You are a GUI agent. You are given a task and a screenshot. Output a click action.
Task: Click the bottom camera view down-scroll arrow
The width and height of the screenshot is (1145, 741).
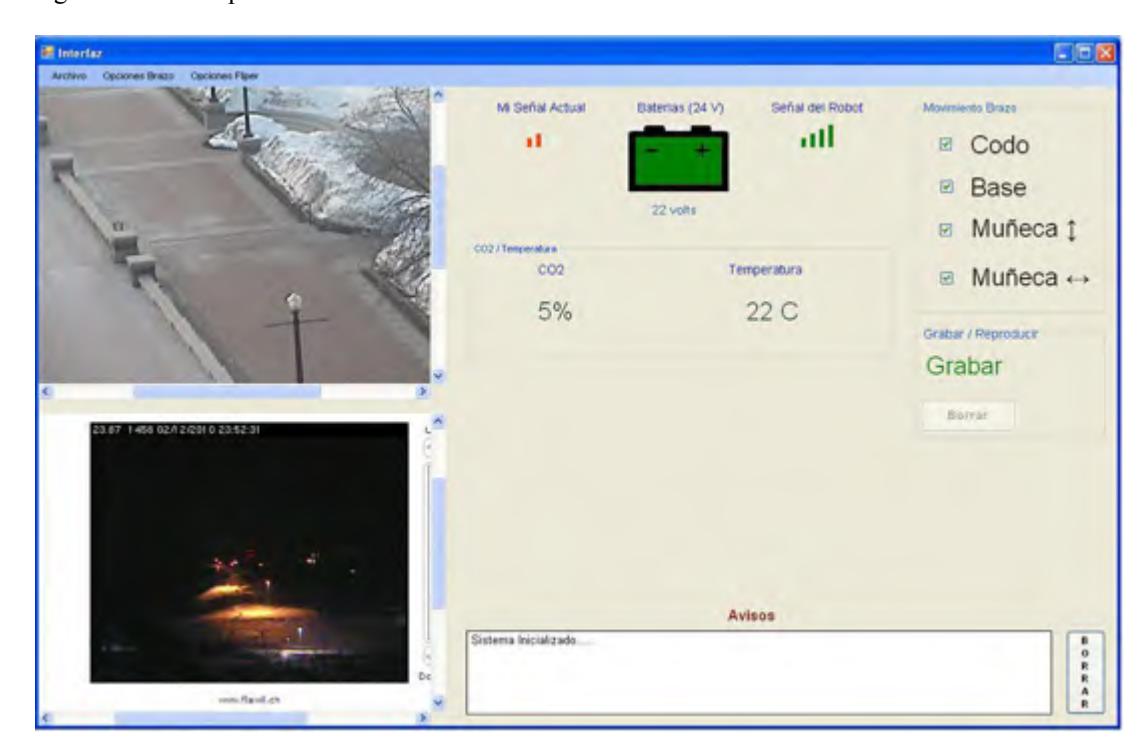pos(438,702)
